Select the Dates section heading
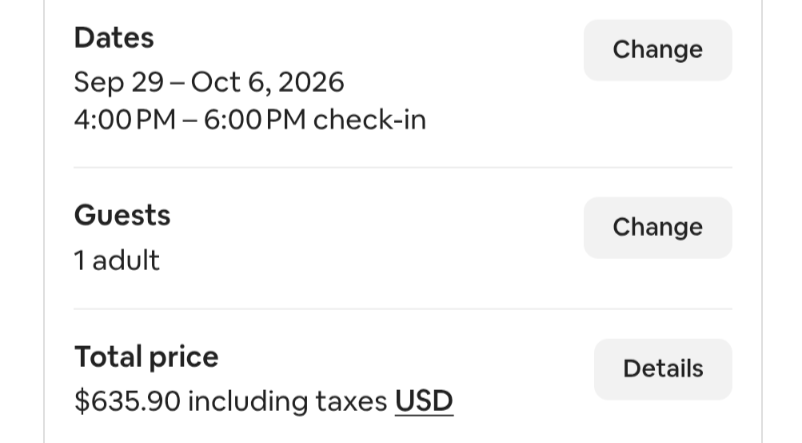 pos(114,38)
